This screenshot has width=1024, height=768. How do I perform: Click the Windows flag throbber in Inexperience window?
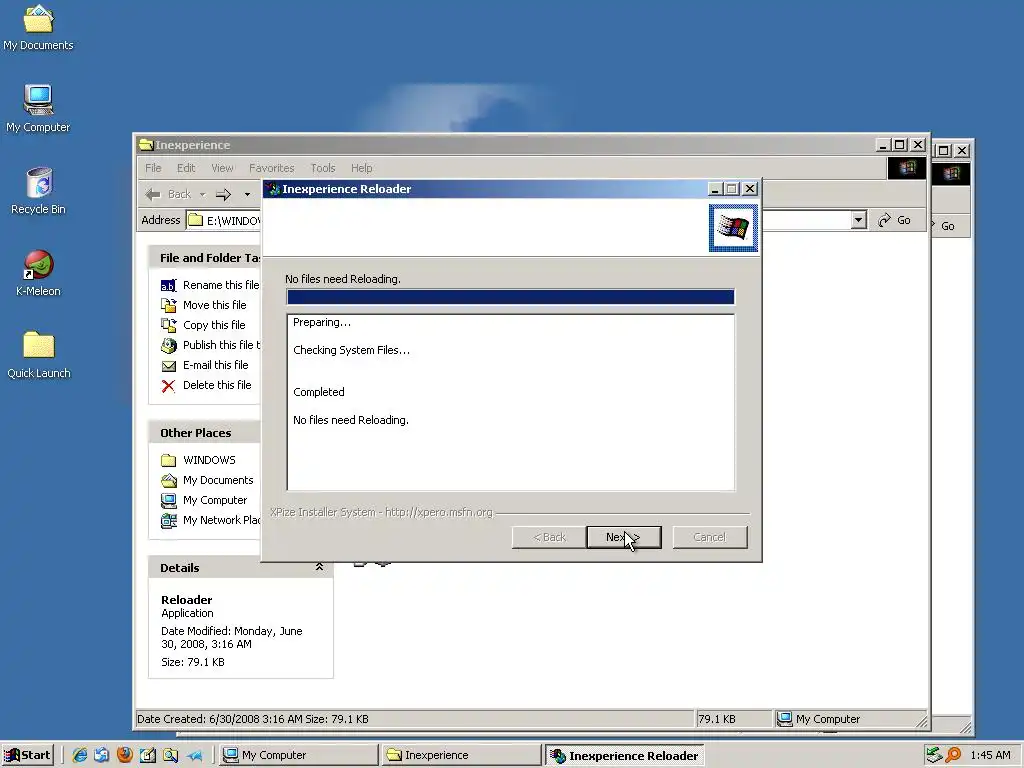point(906,168)
